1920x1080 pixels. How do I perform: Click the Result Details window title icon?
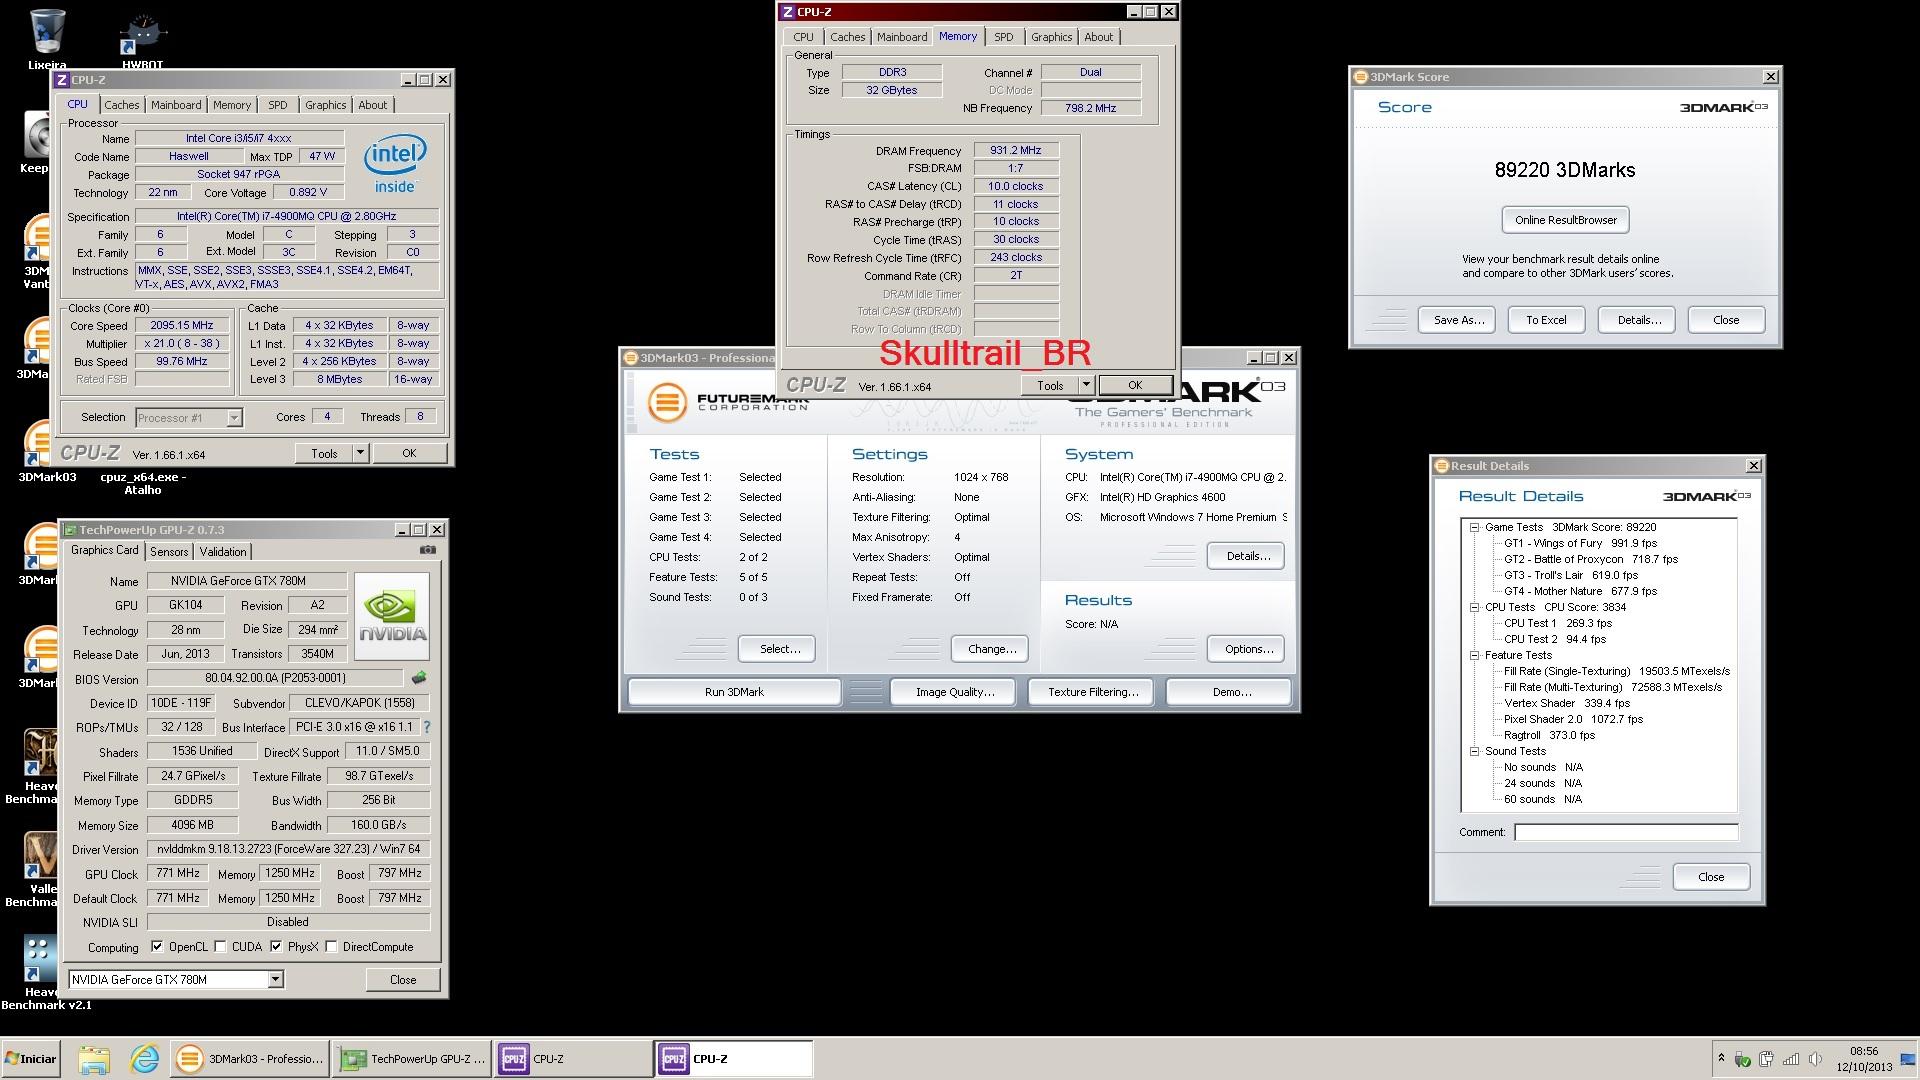pyautogui.click(x=1441, y=466)
